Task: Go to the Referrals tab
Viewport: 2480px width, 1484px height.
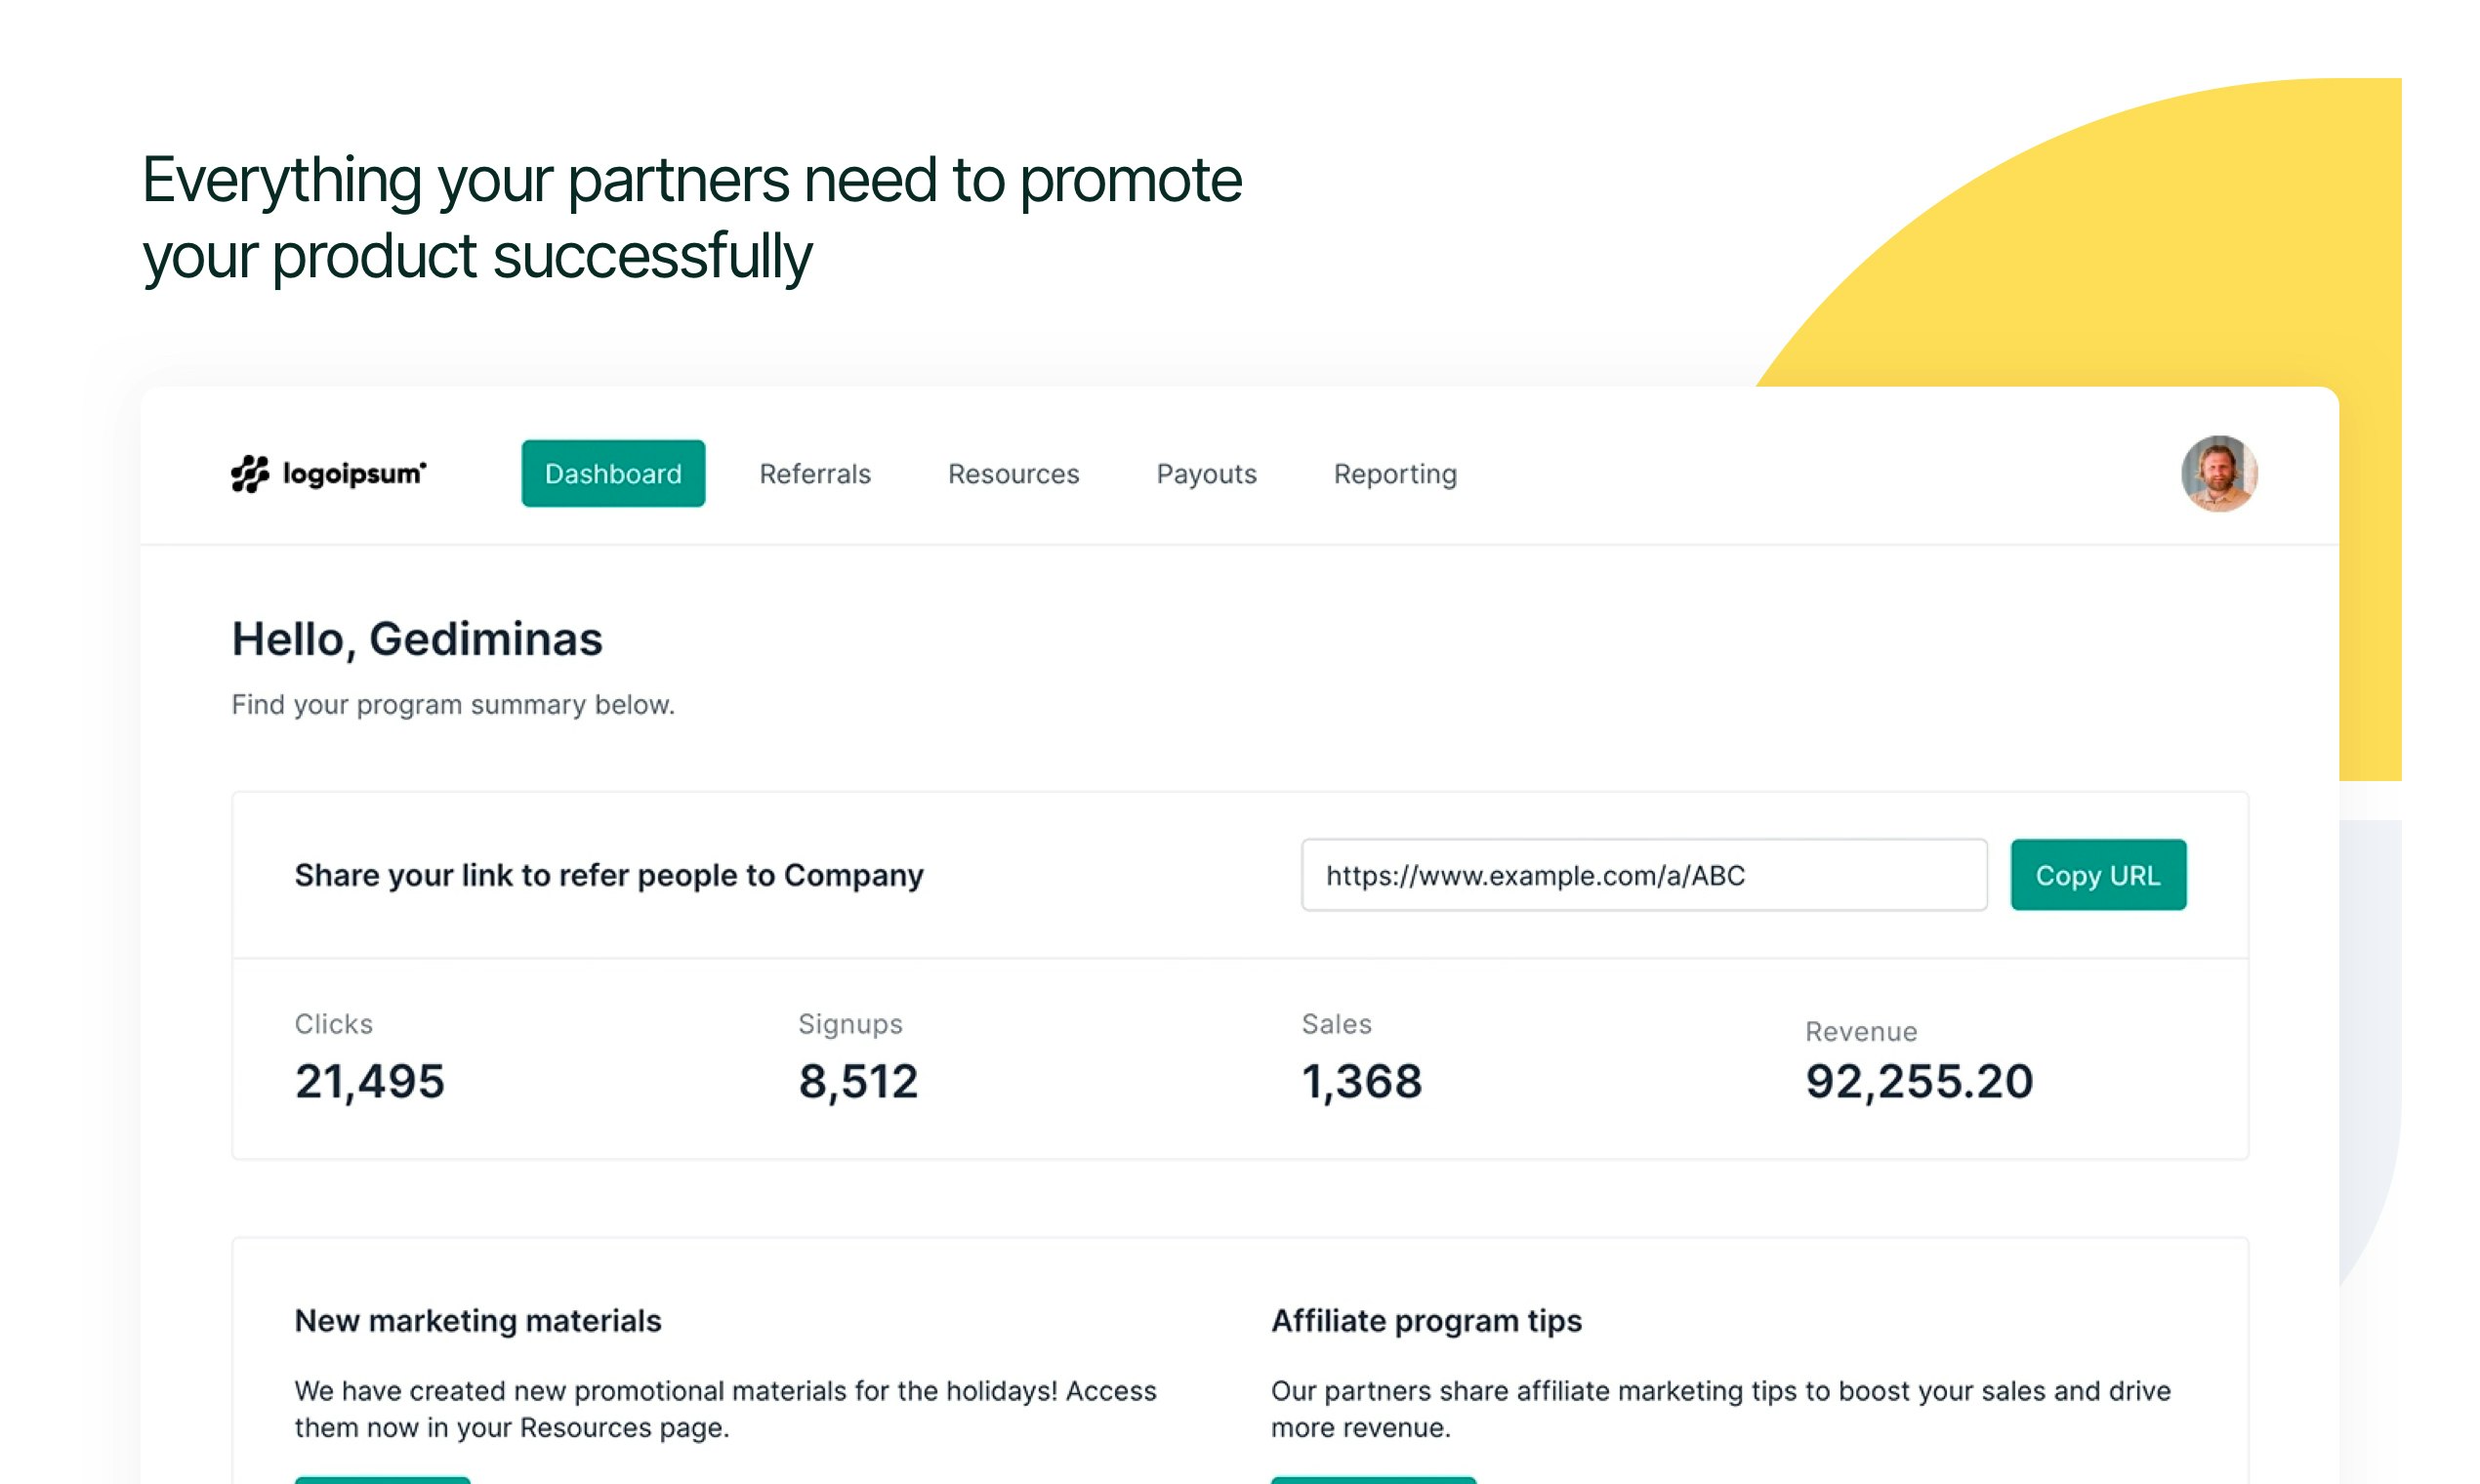Action: pyautogui.click(x=815, y=474)
